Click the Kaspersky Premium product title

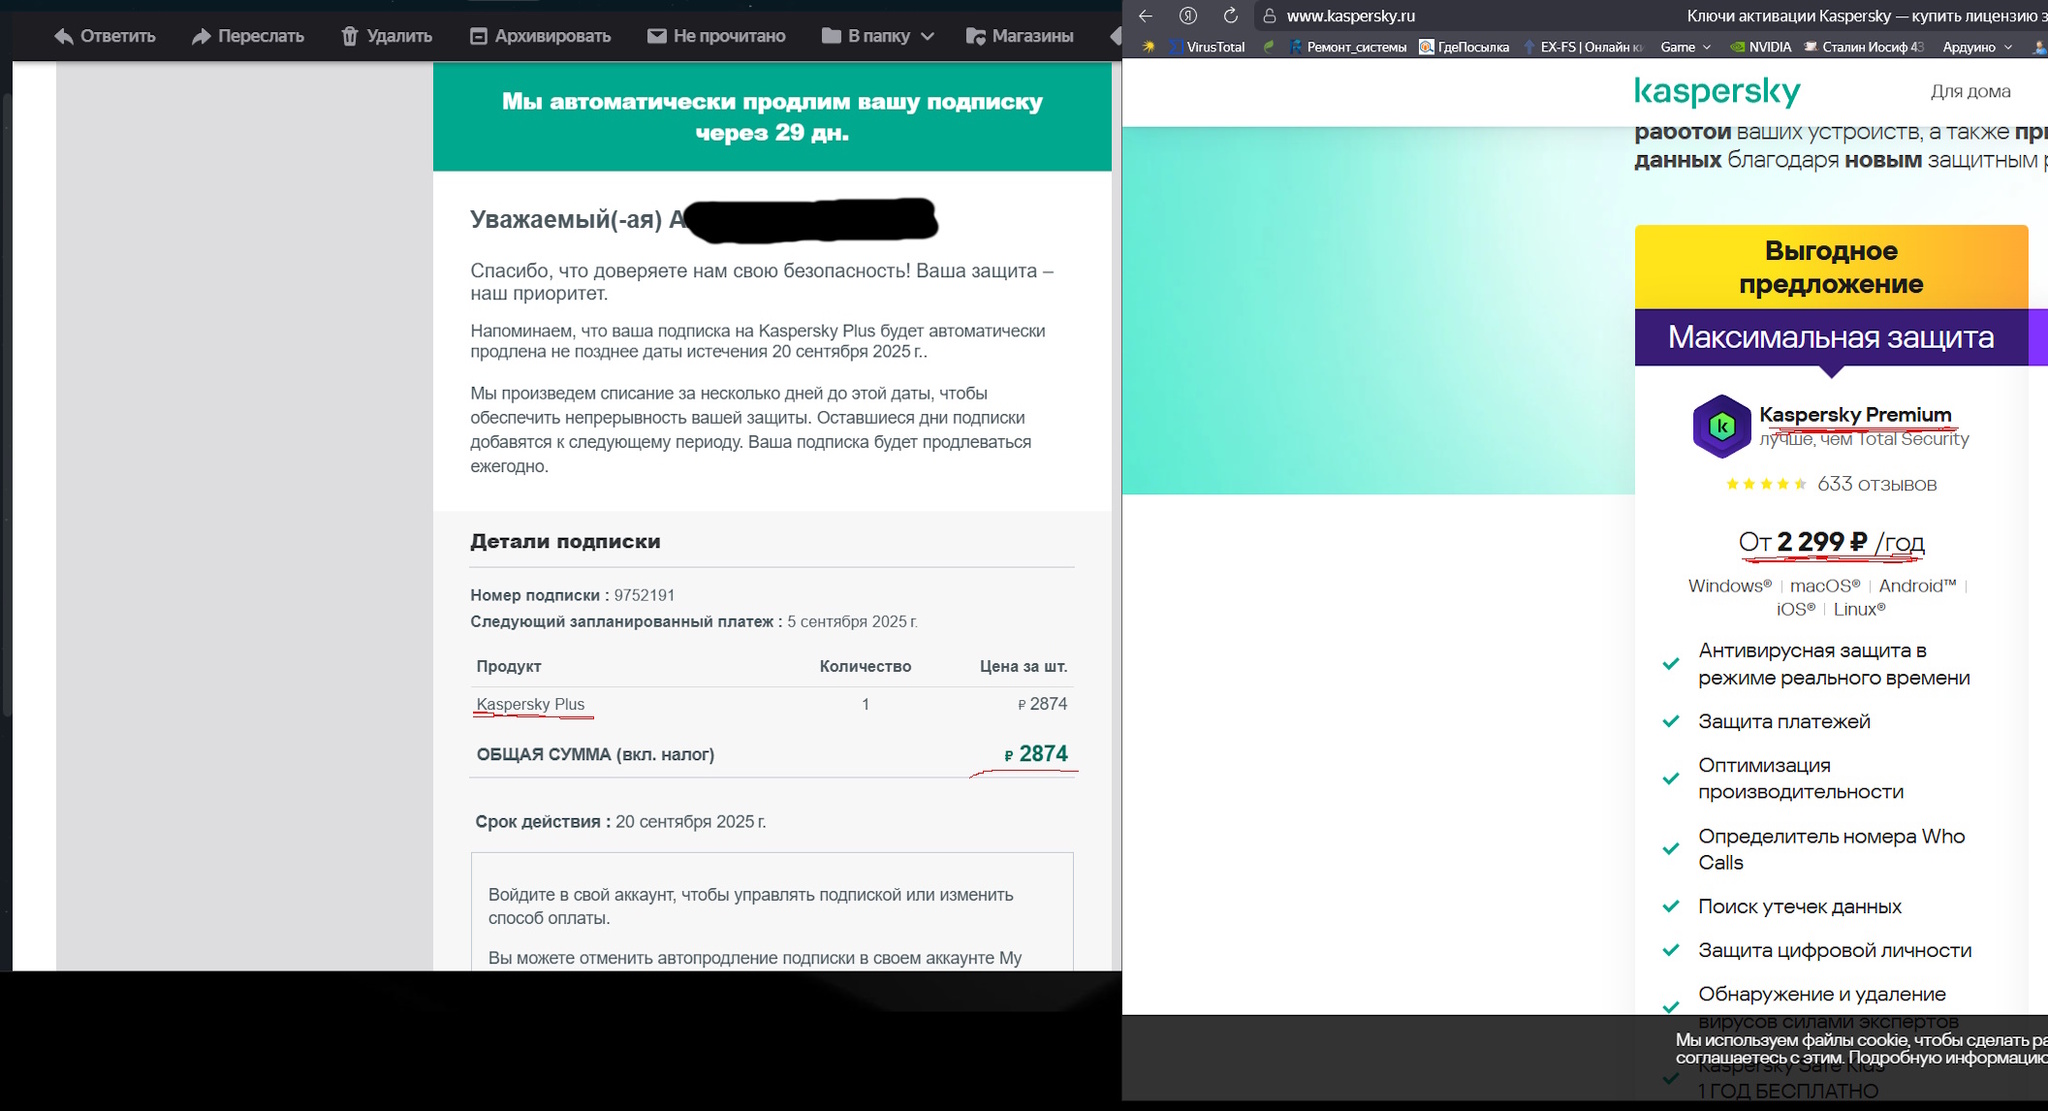[1854, 414]
